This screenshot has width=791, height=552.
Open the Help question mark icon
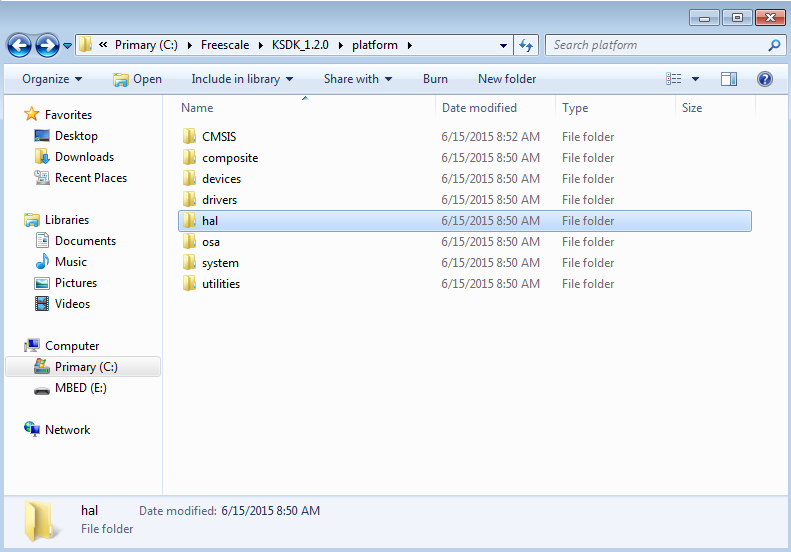coord(765,79)
